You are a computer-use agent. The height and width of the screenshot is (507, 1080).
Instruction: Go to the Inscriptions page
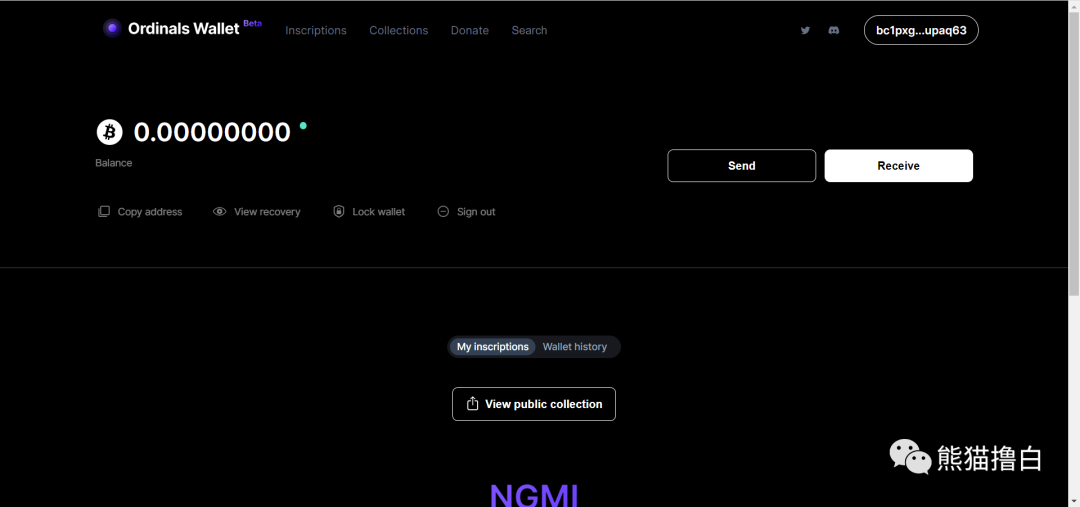[x=316, y=30]
